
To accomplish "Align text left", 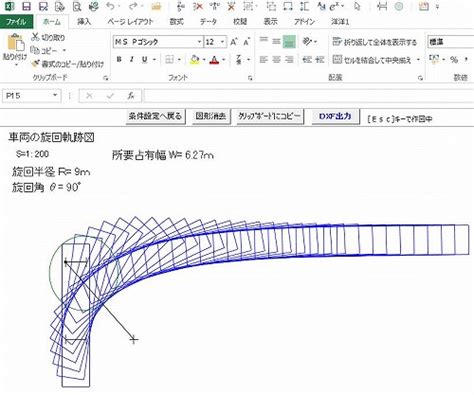I will [x=264, y=59].
